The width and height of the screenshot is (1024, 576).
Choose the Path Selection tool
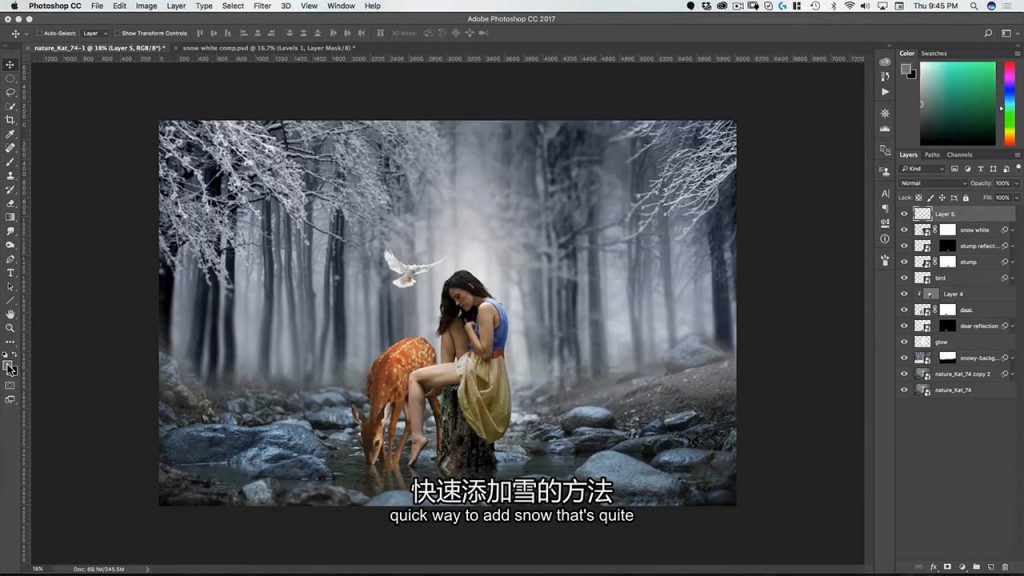tap(10, 287)
